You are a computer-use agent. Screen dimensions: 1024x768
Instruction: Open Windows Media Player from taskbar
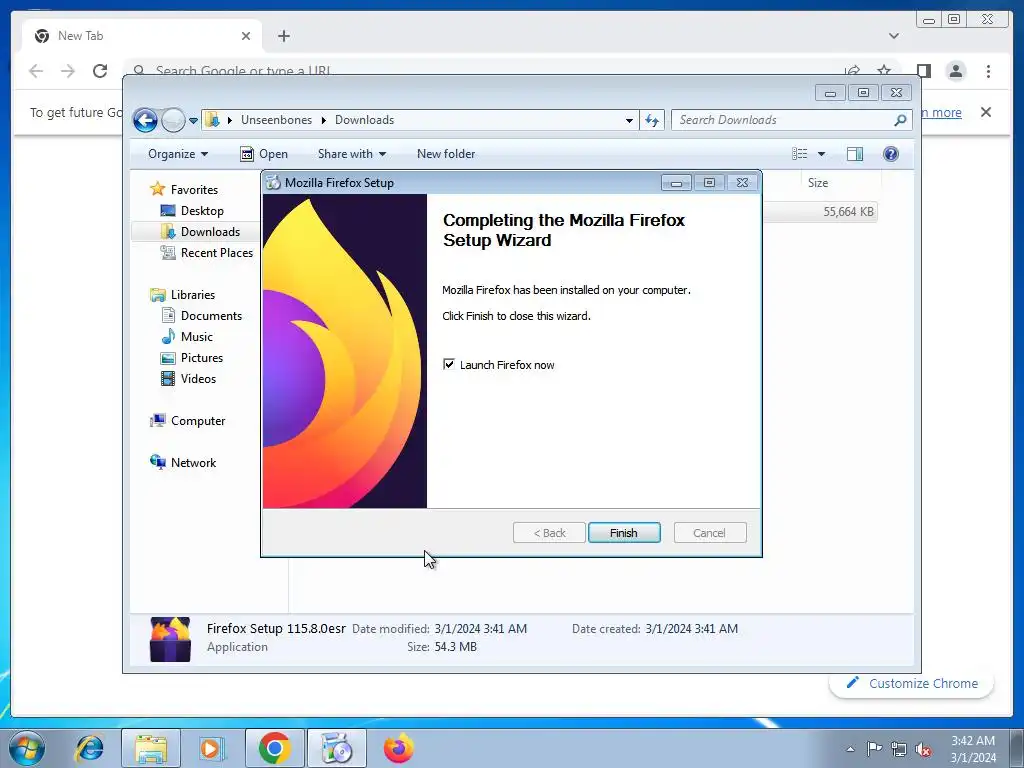(x=211, y=748)
